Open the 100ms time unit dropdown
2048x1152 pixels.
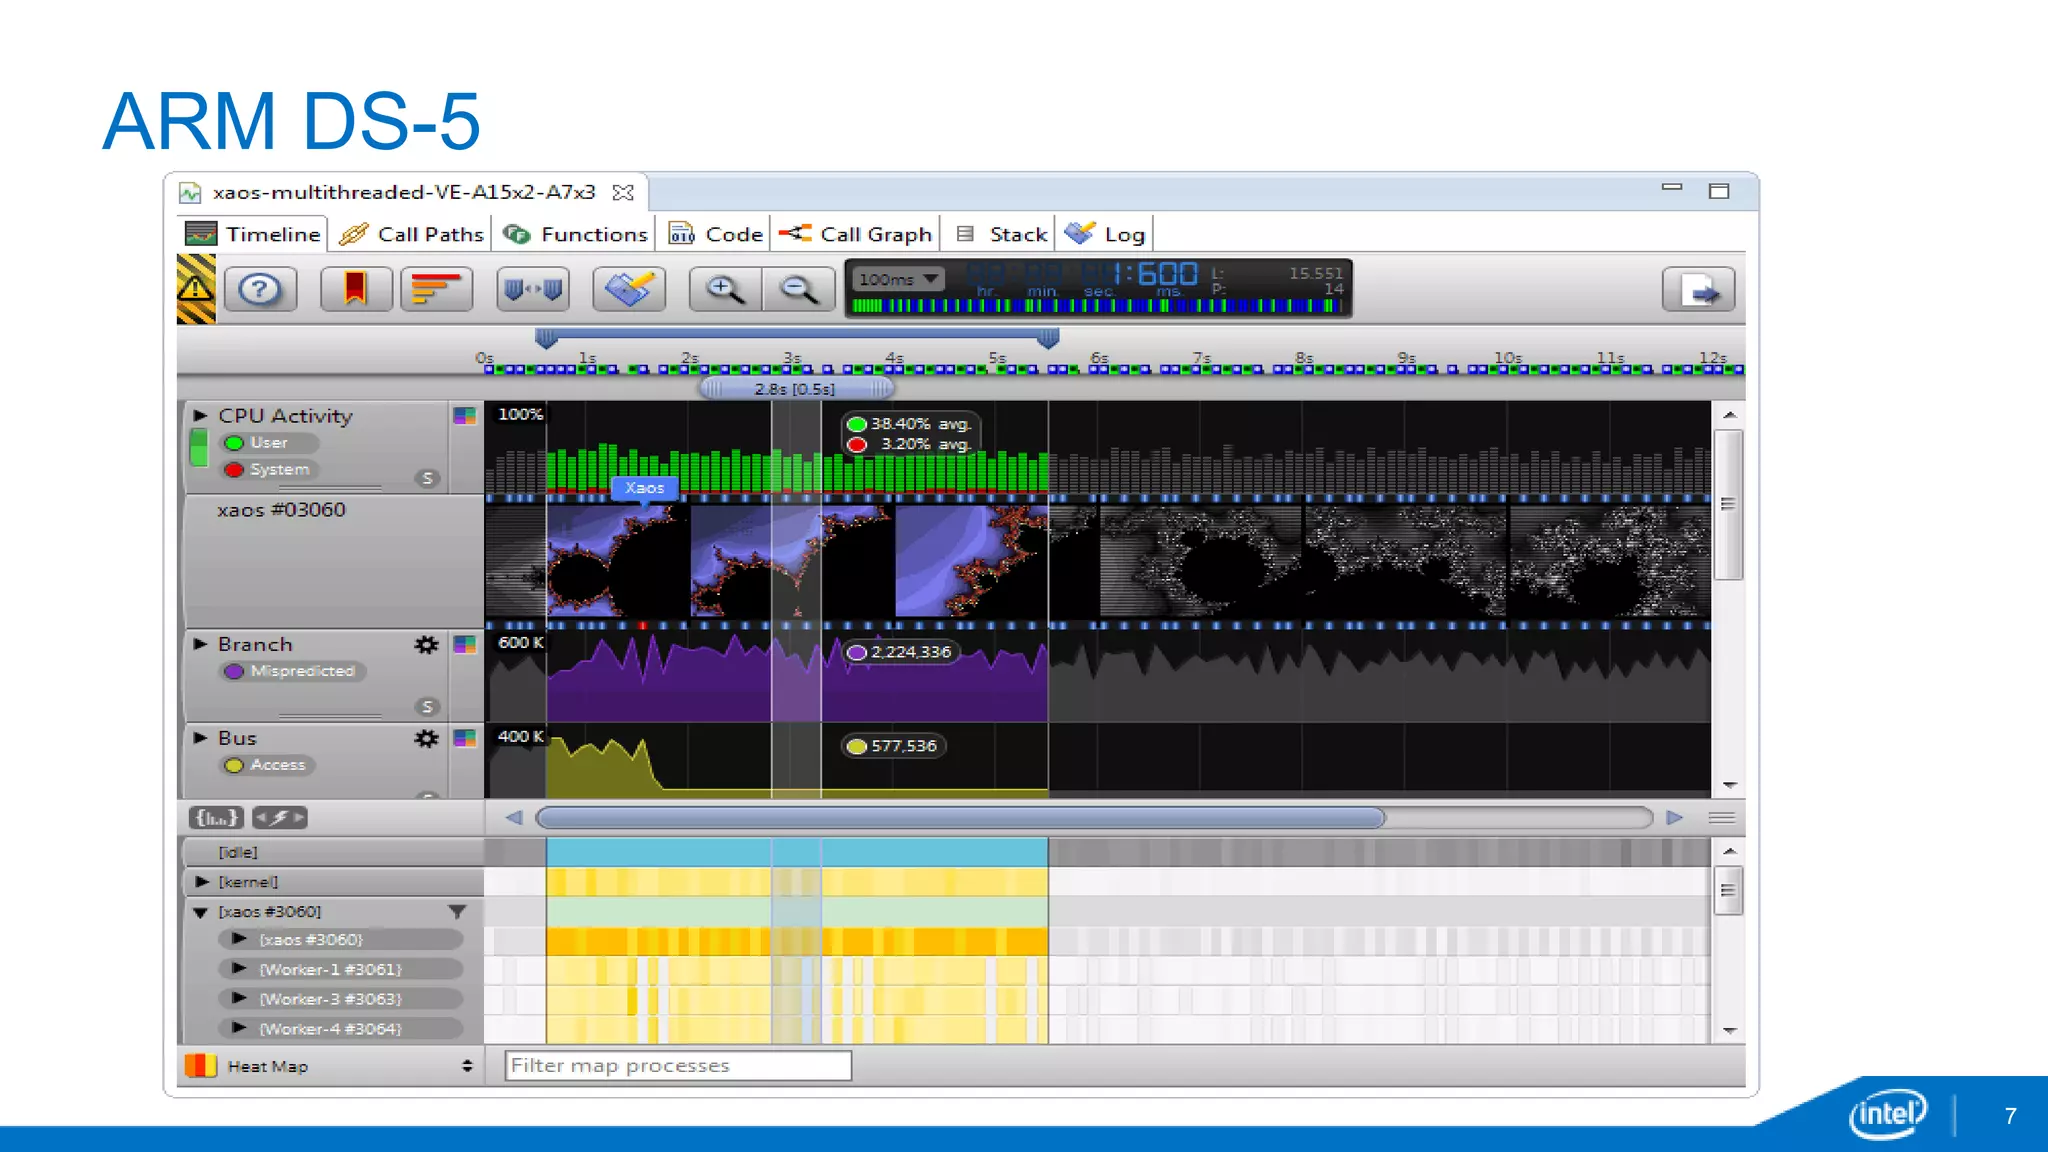[x=899, y=279]
